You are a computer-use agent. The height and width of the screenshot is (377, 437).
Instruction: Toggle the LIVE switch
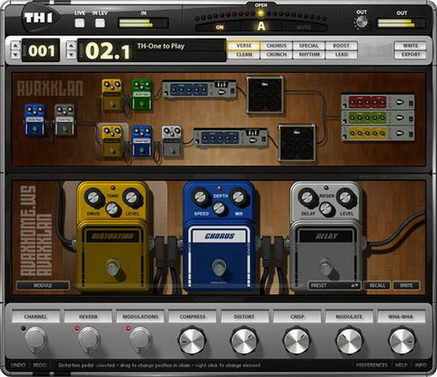pos(79,23)
